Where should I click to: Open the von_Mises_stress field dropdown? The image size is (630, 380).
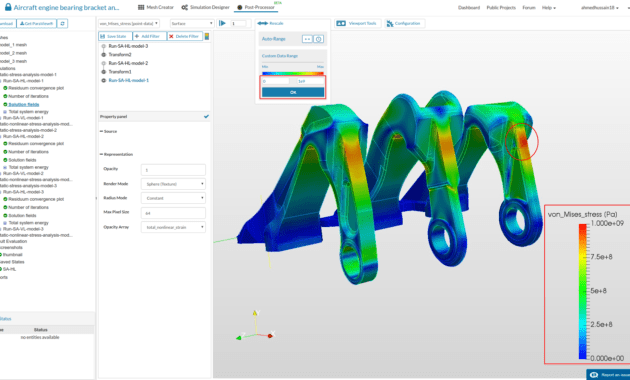click(x=129, y=24)
